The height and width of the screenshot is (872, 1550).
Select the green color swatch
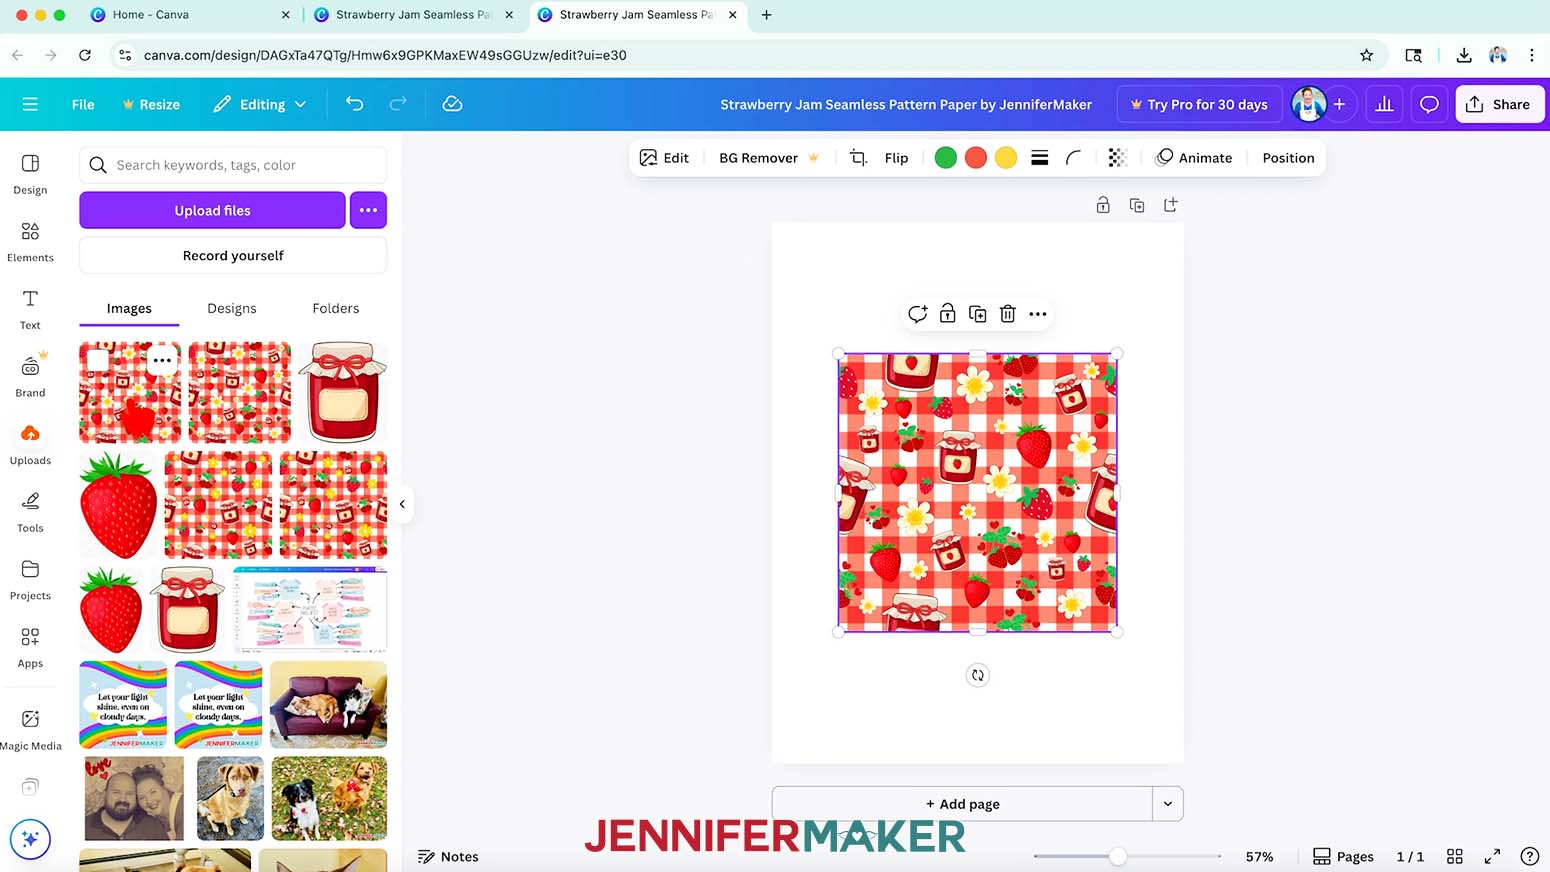945,158
